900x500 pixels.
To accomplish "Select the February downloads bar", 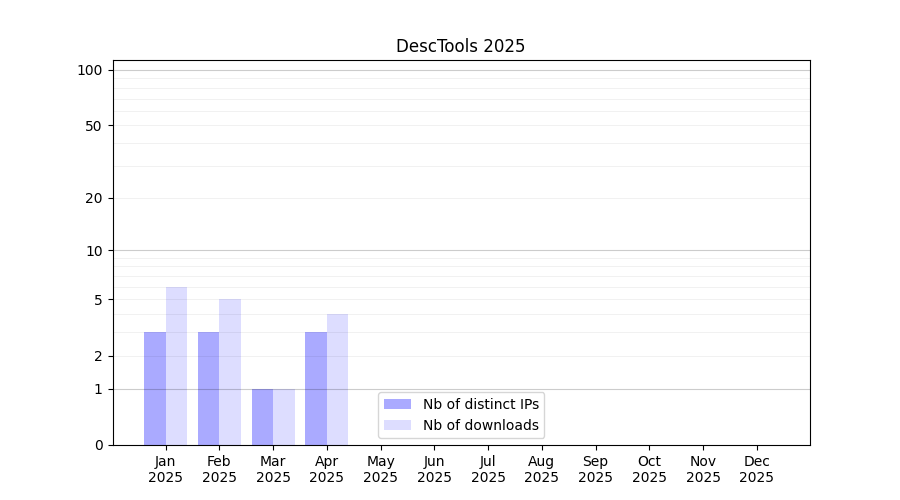I will tap(230, 372).
